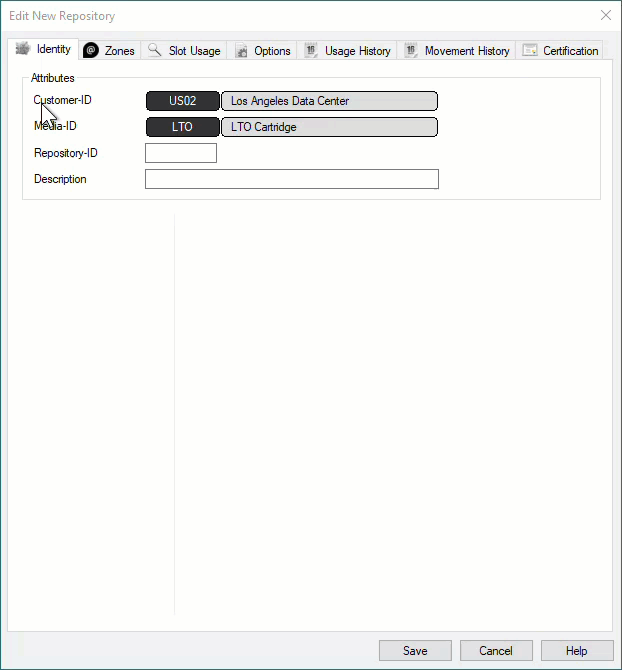
Task: Click the Identity tab gear icon
Action: (x=23, y=49)
